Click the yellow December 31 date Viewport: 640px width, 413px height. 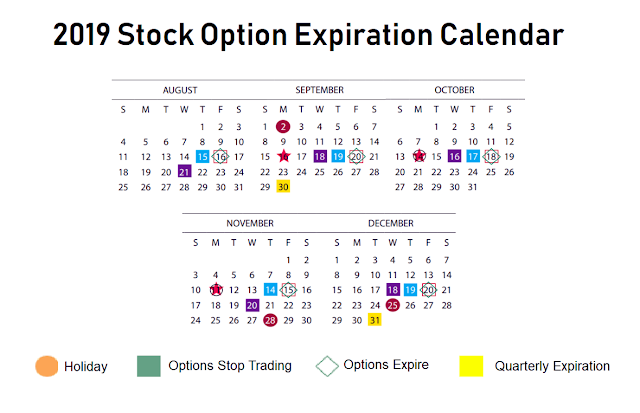(375, 320)
